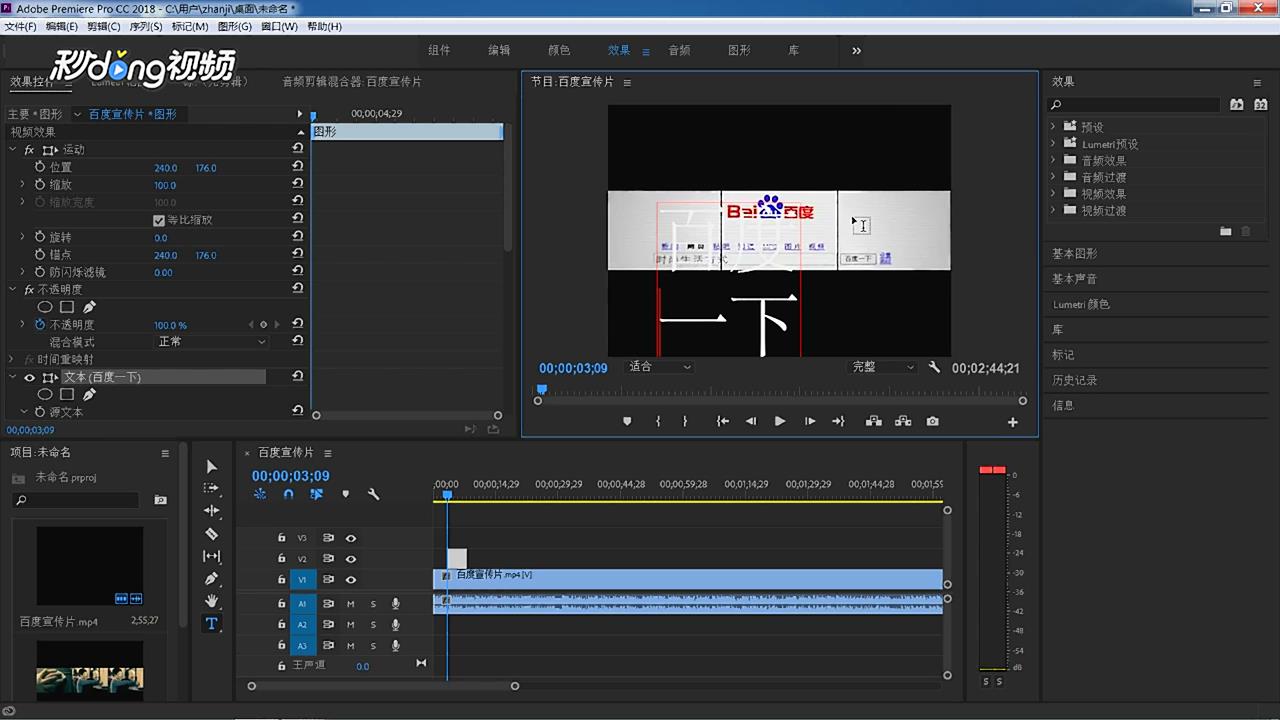The height and width of the screenshot is (720, 1280).
Task: Open playback resolution dropdown 完整
Action: click(883, 367)
